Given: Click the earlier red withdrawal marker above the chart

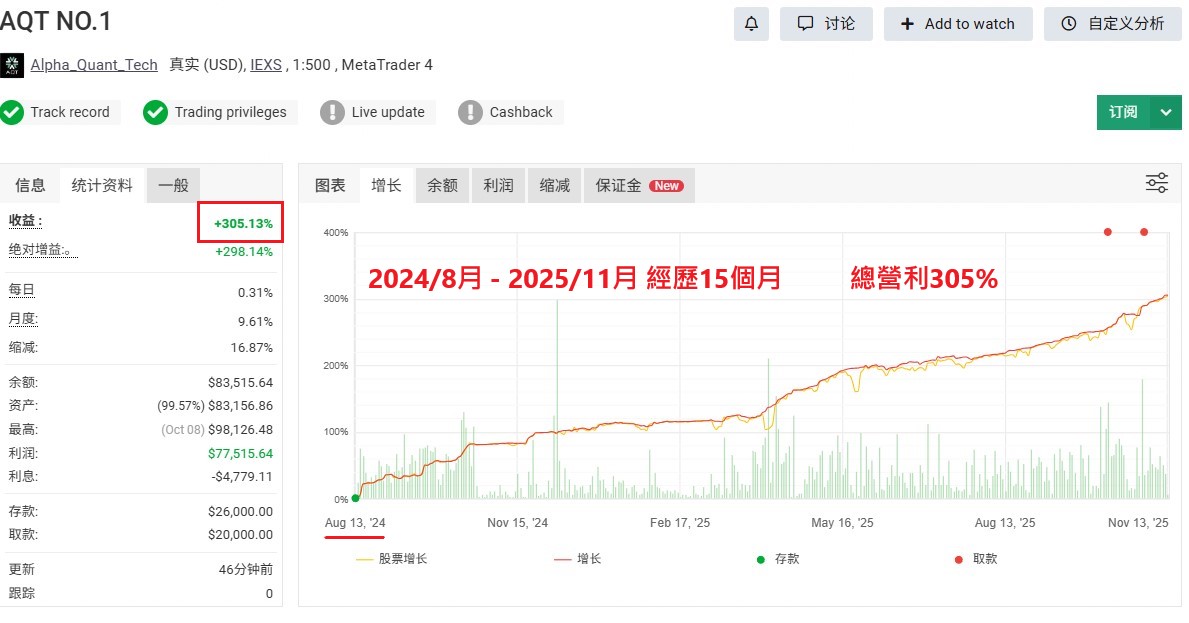Looking at the screenshot, I should (1108, 232).
